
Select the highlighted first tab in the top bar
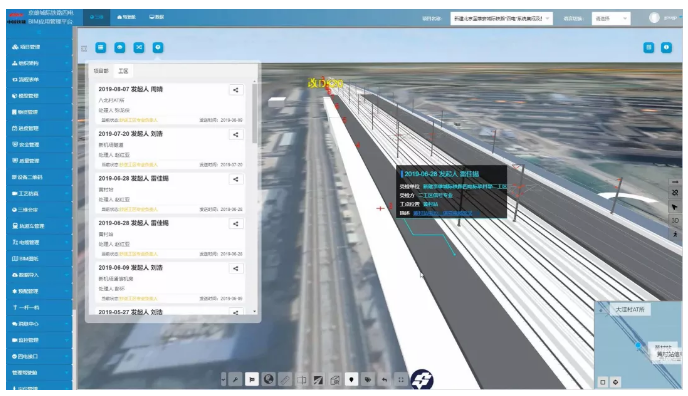point(97,17)
